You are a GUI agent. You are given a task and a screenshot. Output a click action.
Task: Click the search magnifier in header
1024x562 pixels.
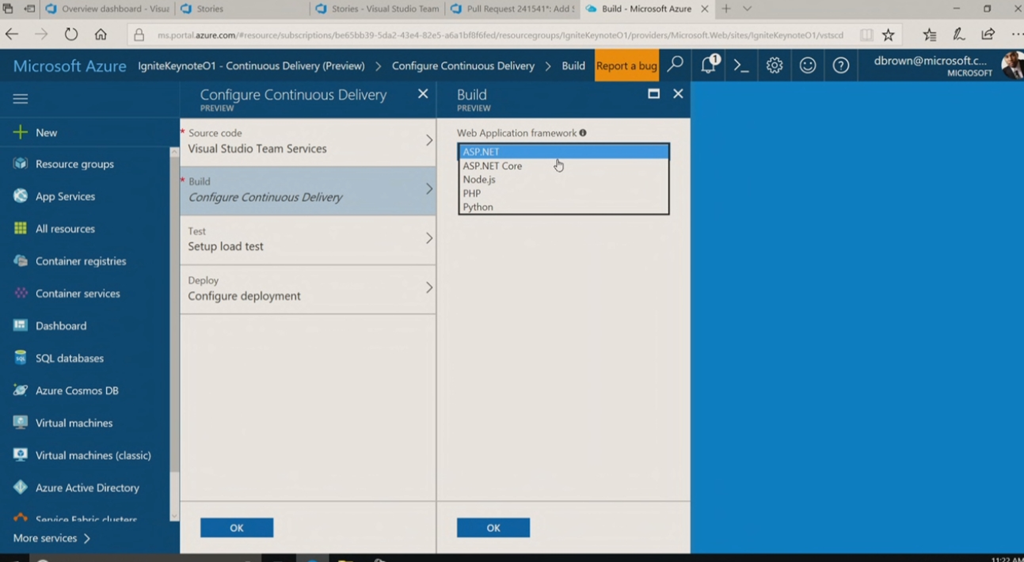676,65
